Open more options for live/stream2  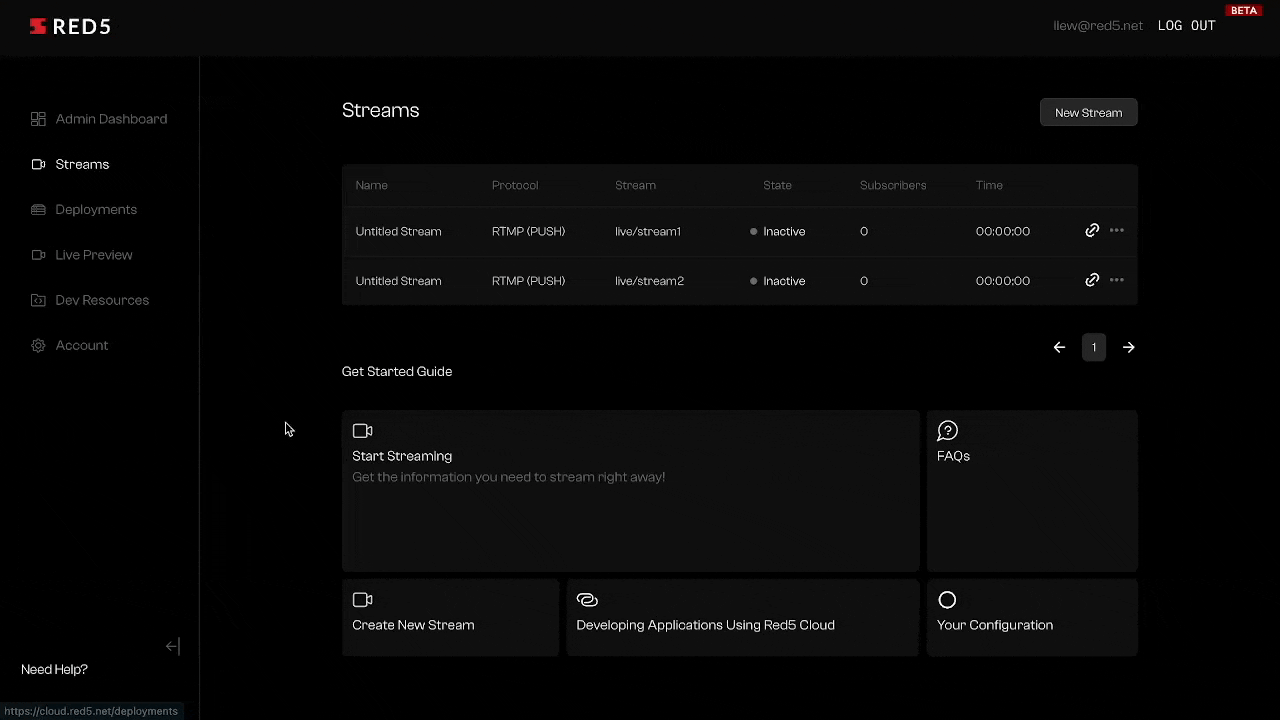coord(1117,280)
